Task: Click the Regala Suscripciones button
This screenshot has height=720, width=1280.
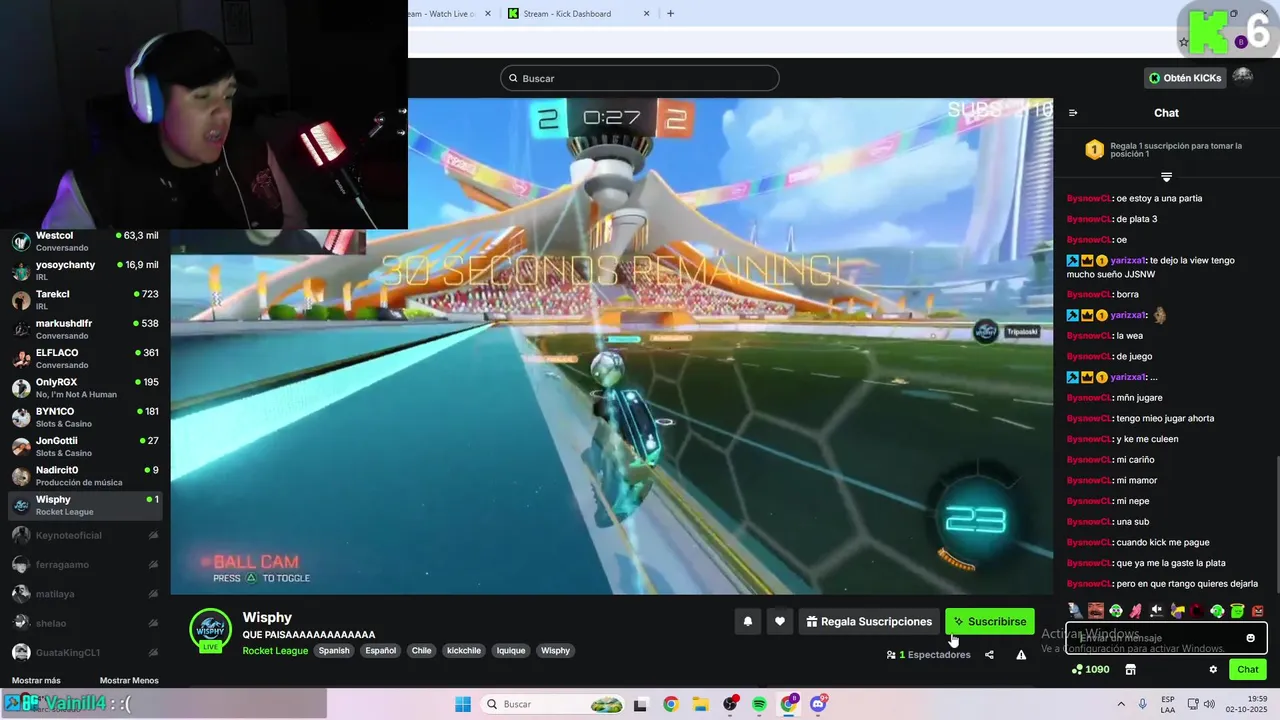Action: pyautogui.click(x=868, y=621)
